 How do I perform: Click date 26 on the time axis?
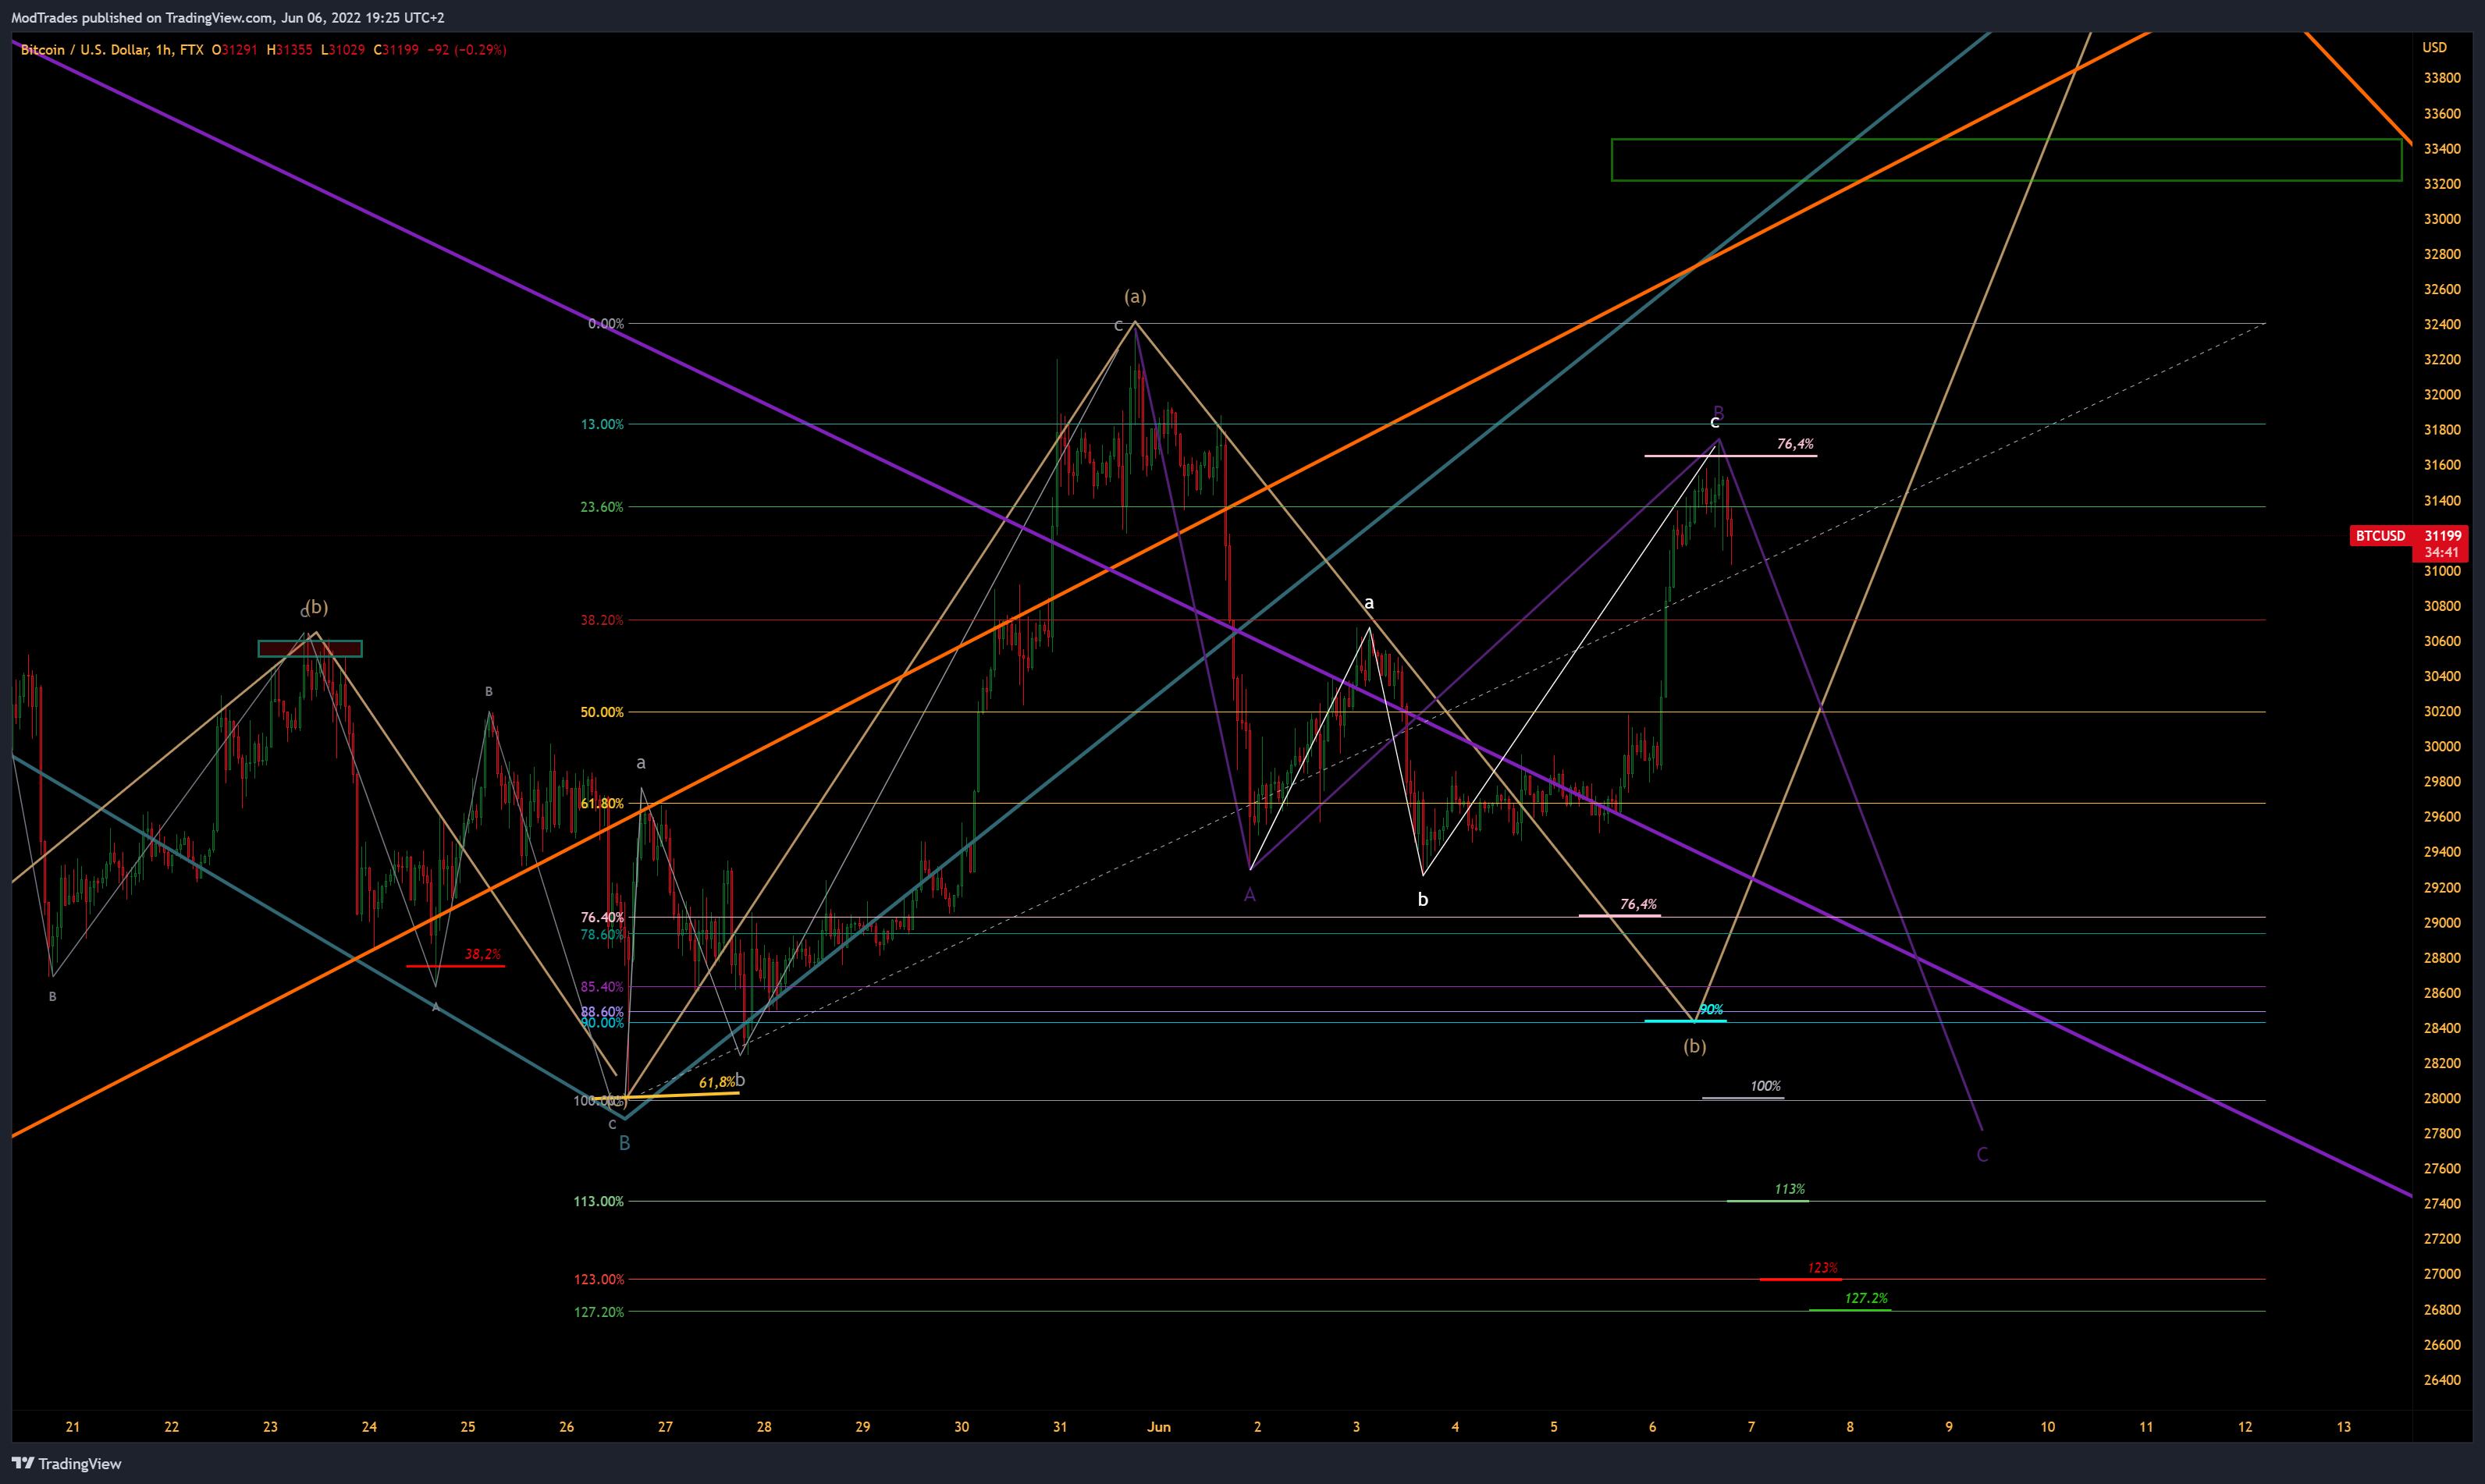click(567, 1427)
